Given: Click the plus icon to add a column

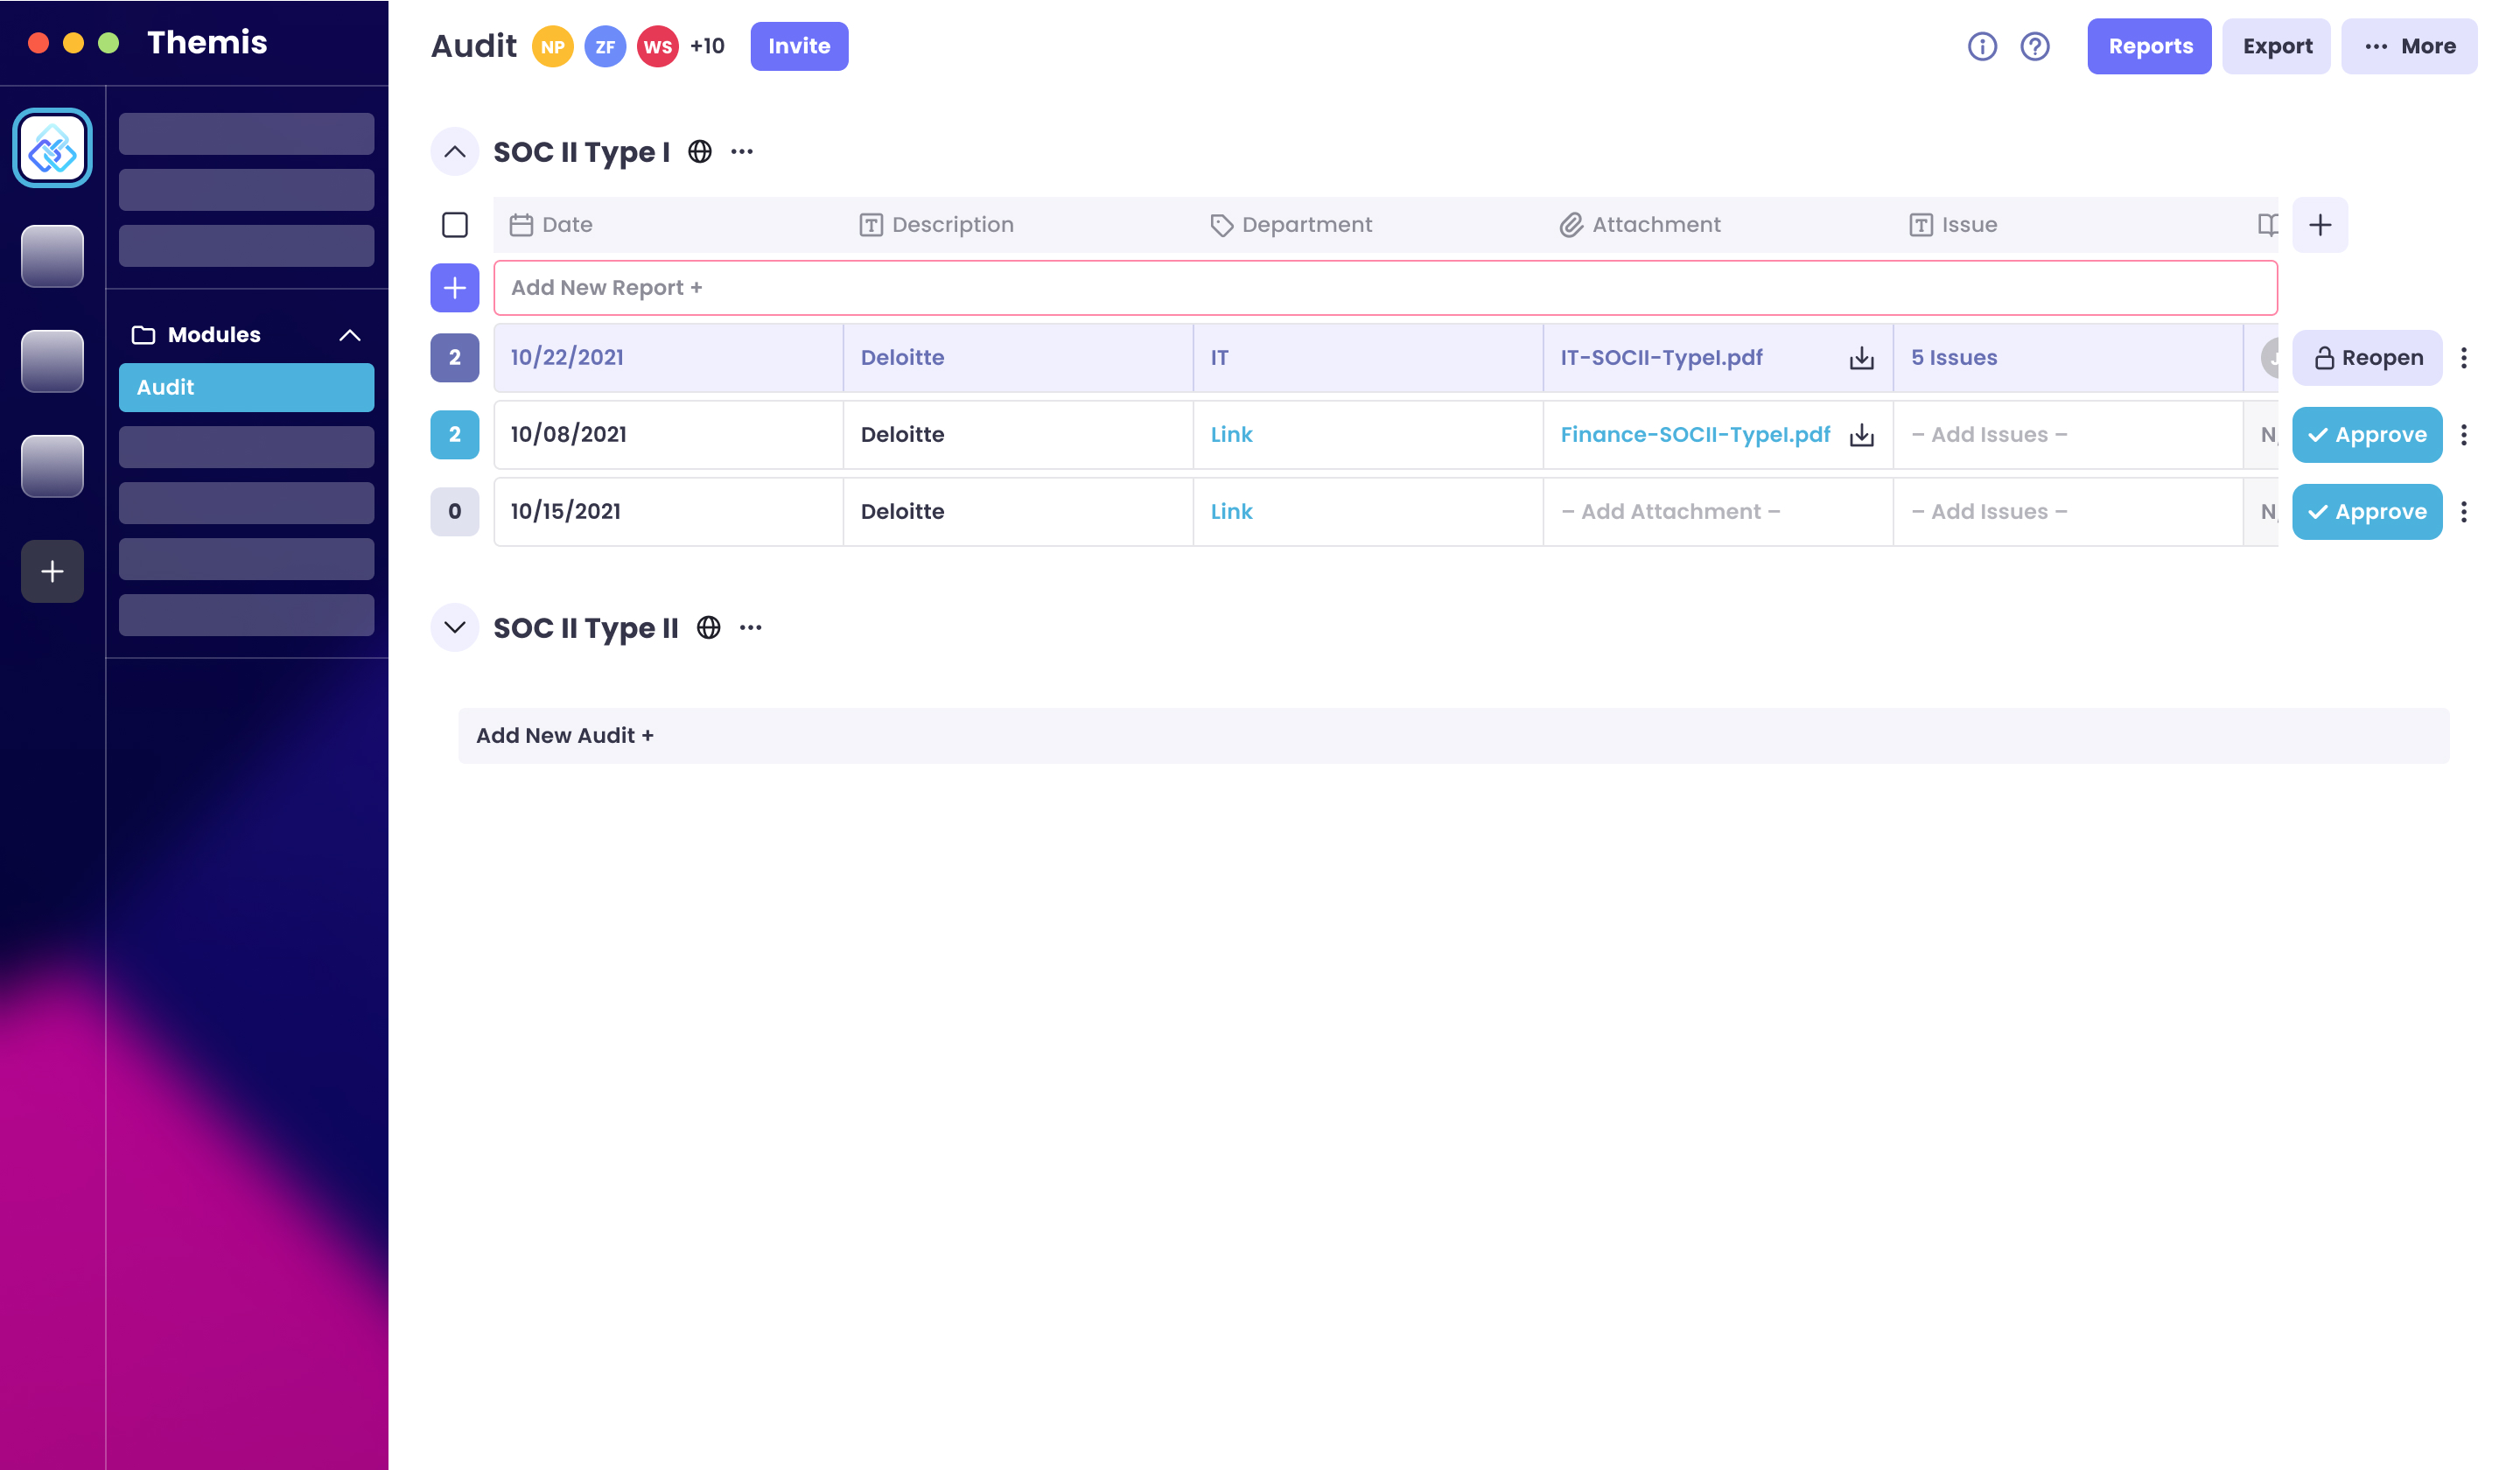Looking at the screenshot, I should click(2319, 225).
